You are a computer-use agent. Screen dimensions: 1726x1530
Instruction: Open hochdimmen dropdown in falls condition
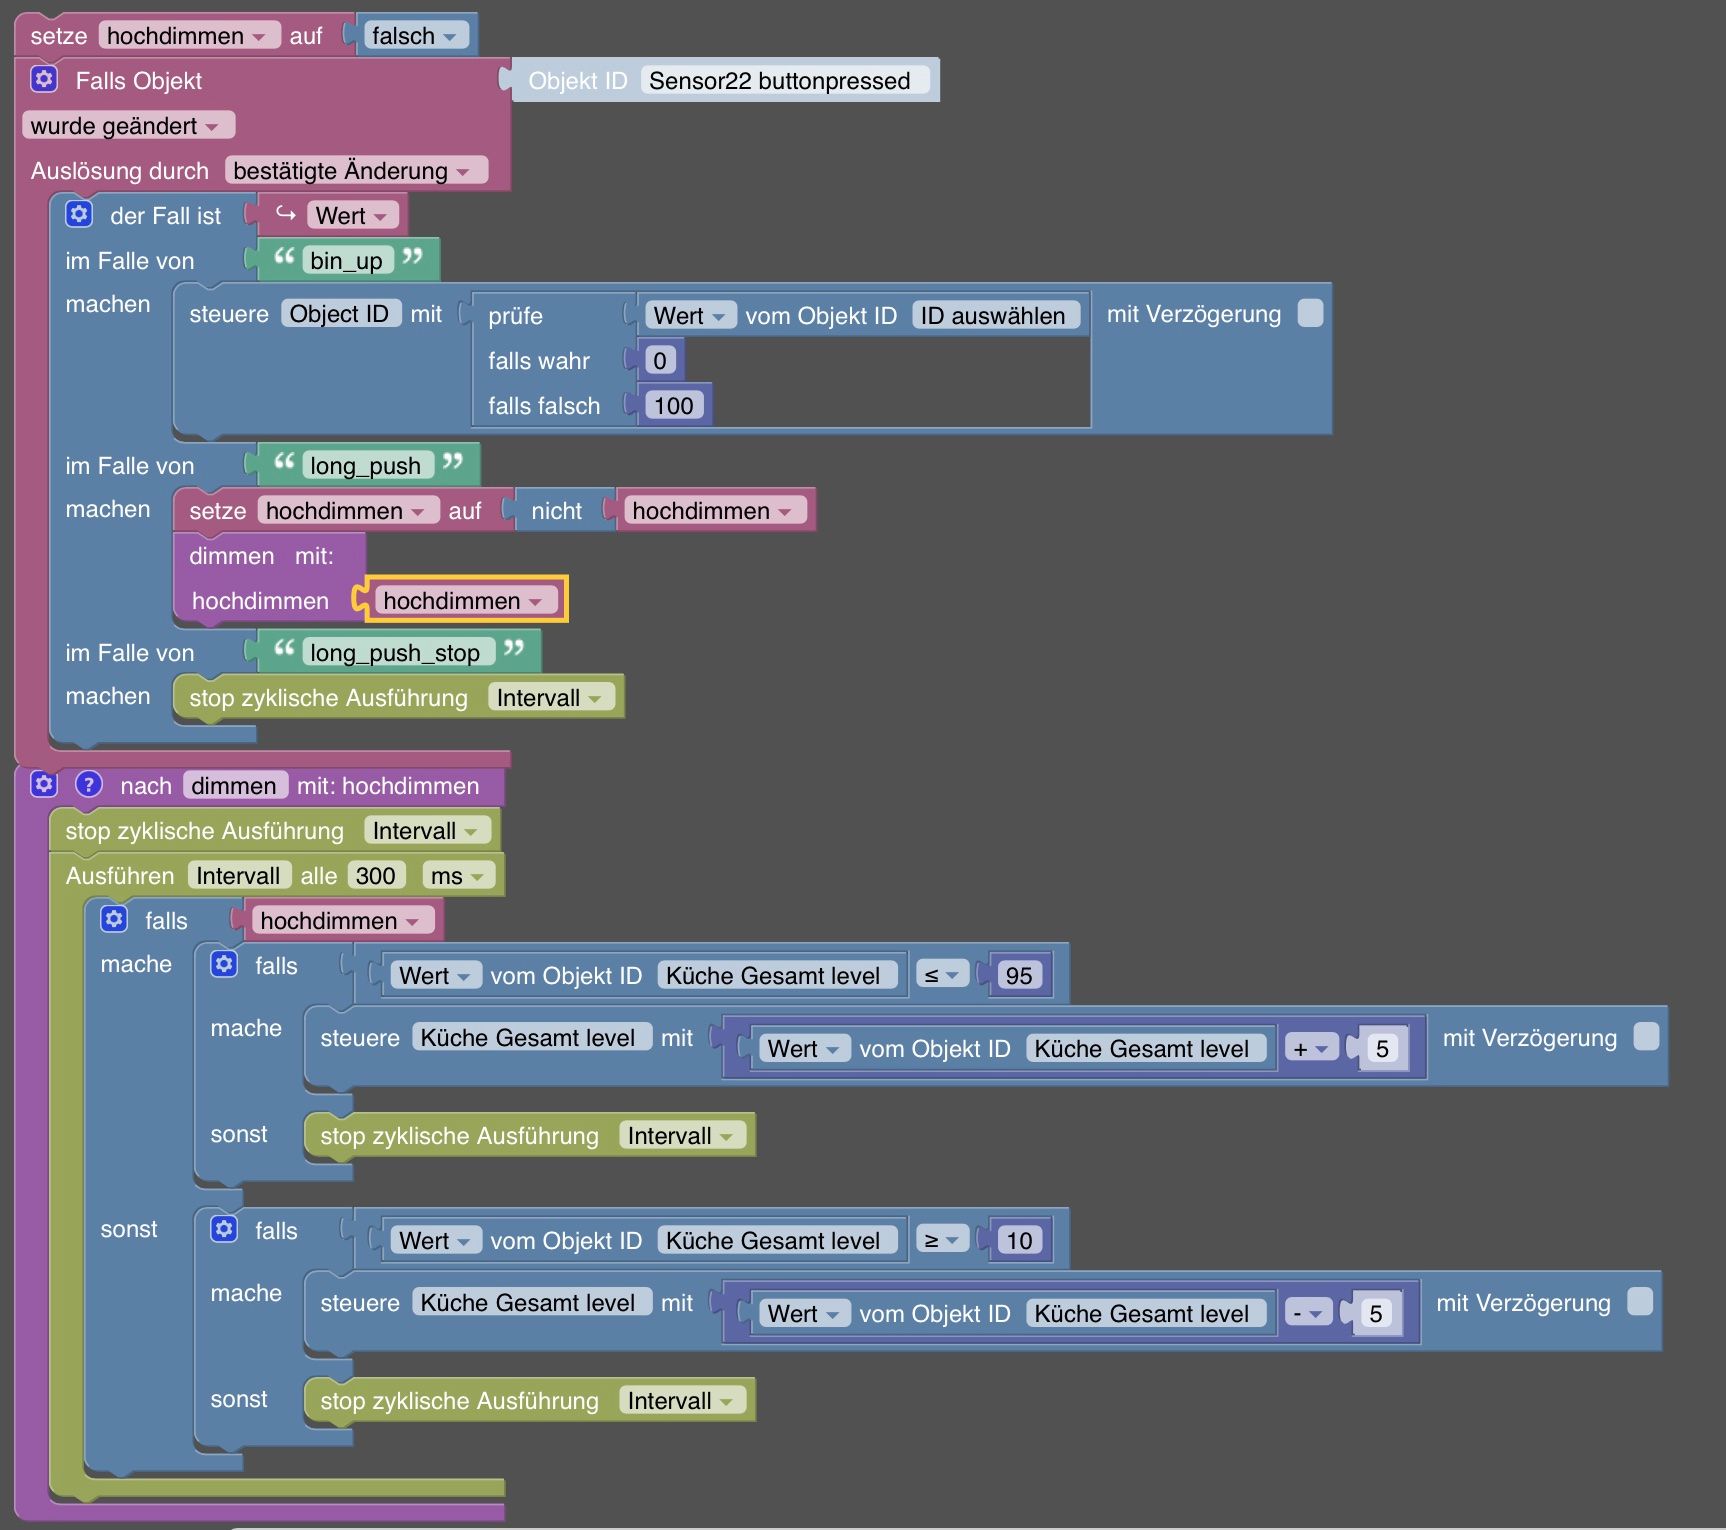point(342,921)
